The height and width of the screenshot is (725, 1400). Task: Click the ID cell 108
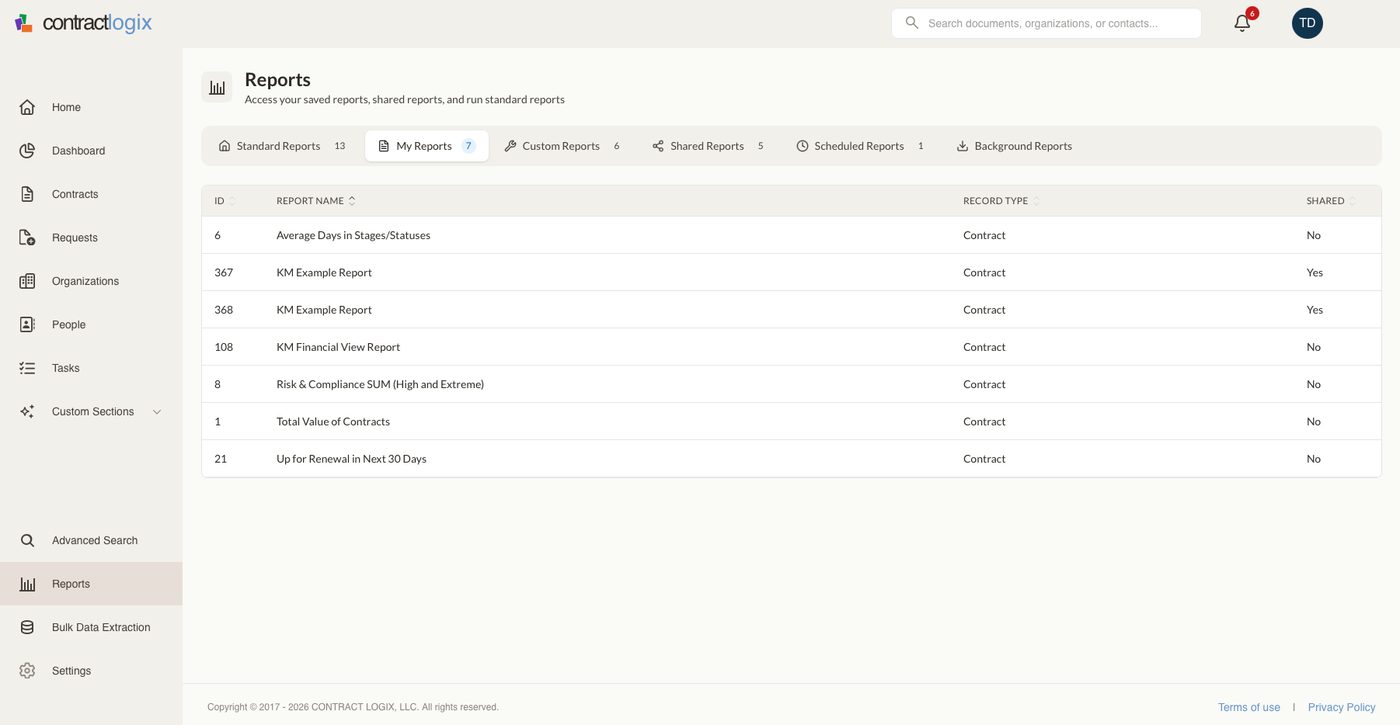223,347
